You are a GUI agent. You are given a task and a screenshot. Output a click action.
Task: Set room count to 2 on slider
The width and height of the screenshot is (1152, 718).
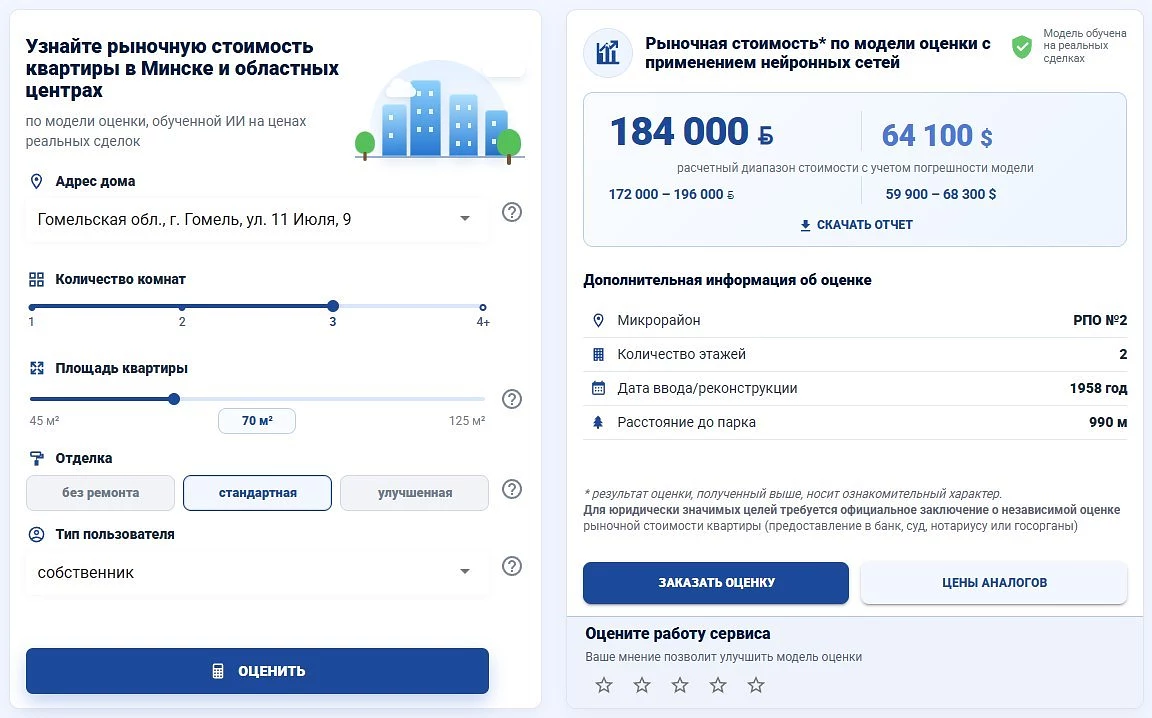point(182,307)
